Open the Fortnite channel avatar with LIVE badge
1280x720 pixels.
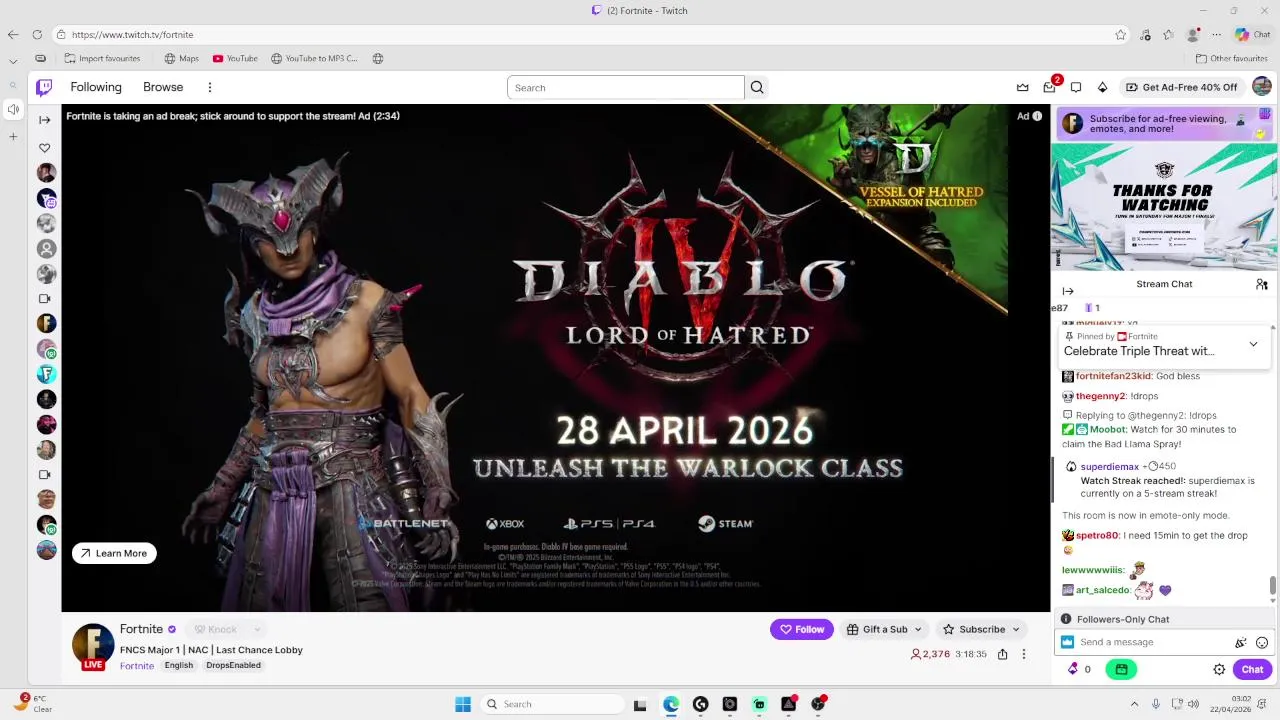[x=93, y=647]
